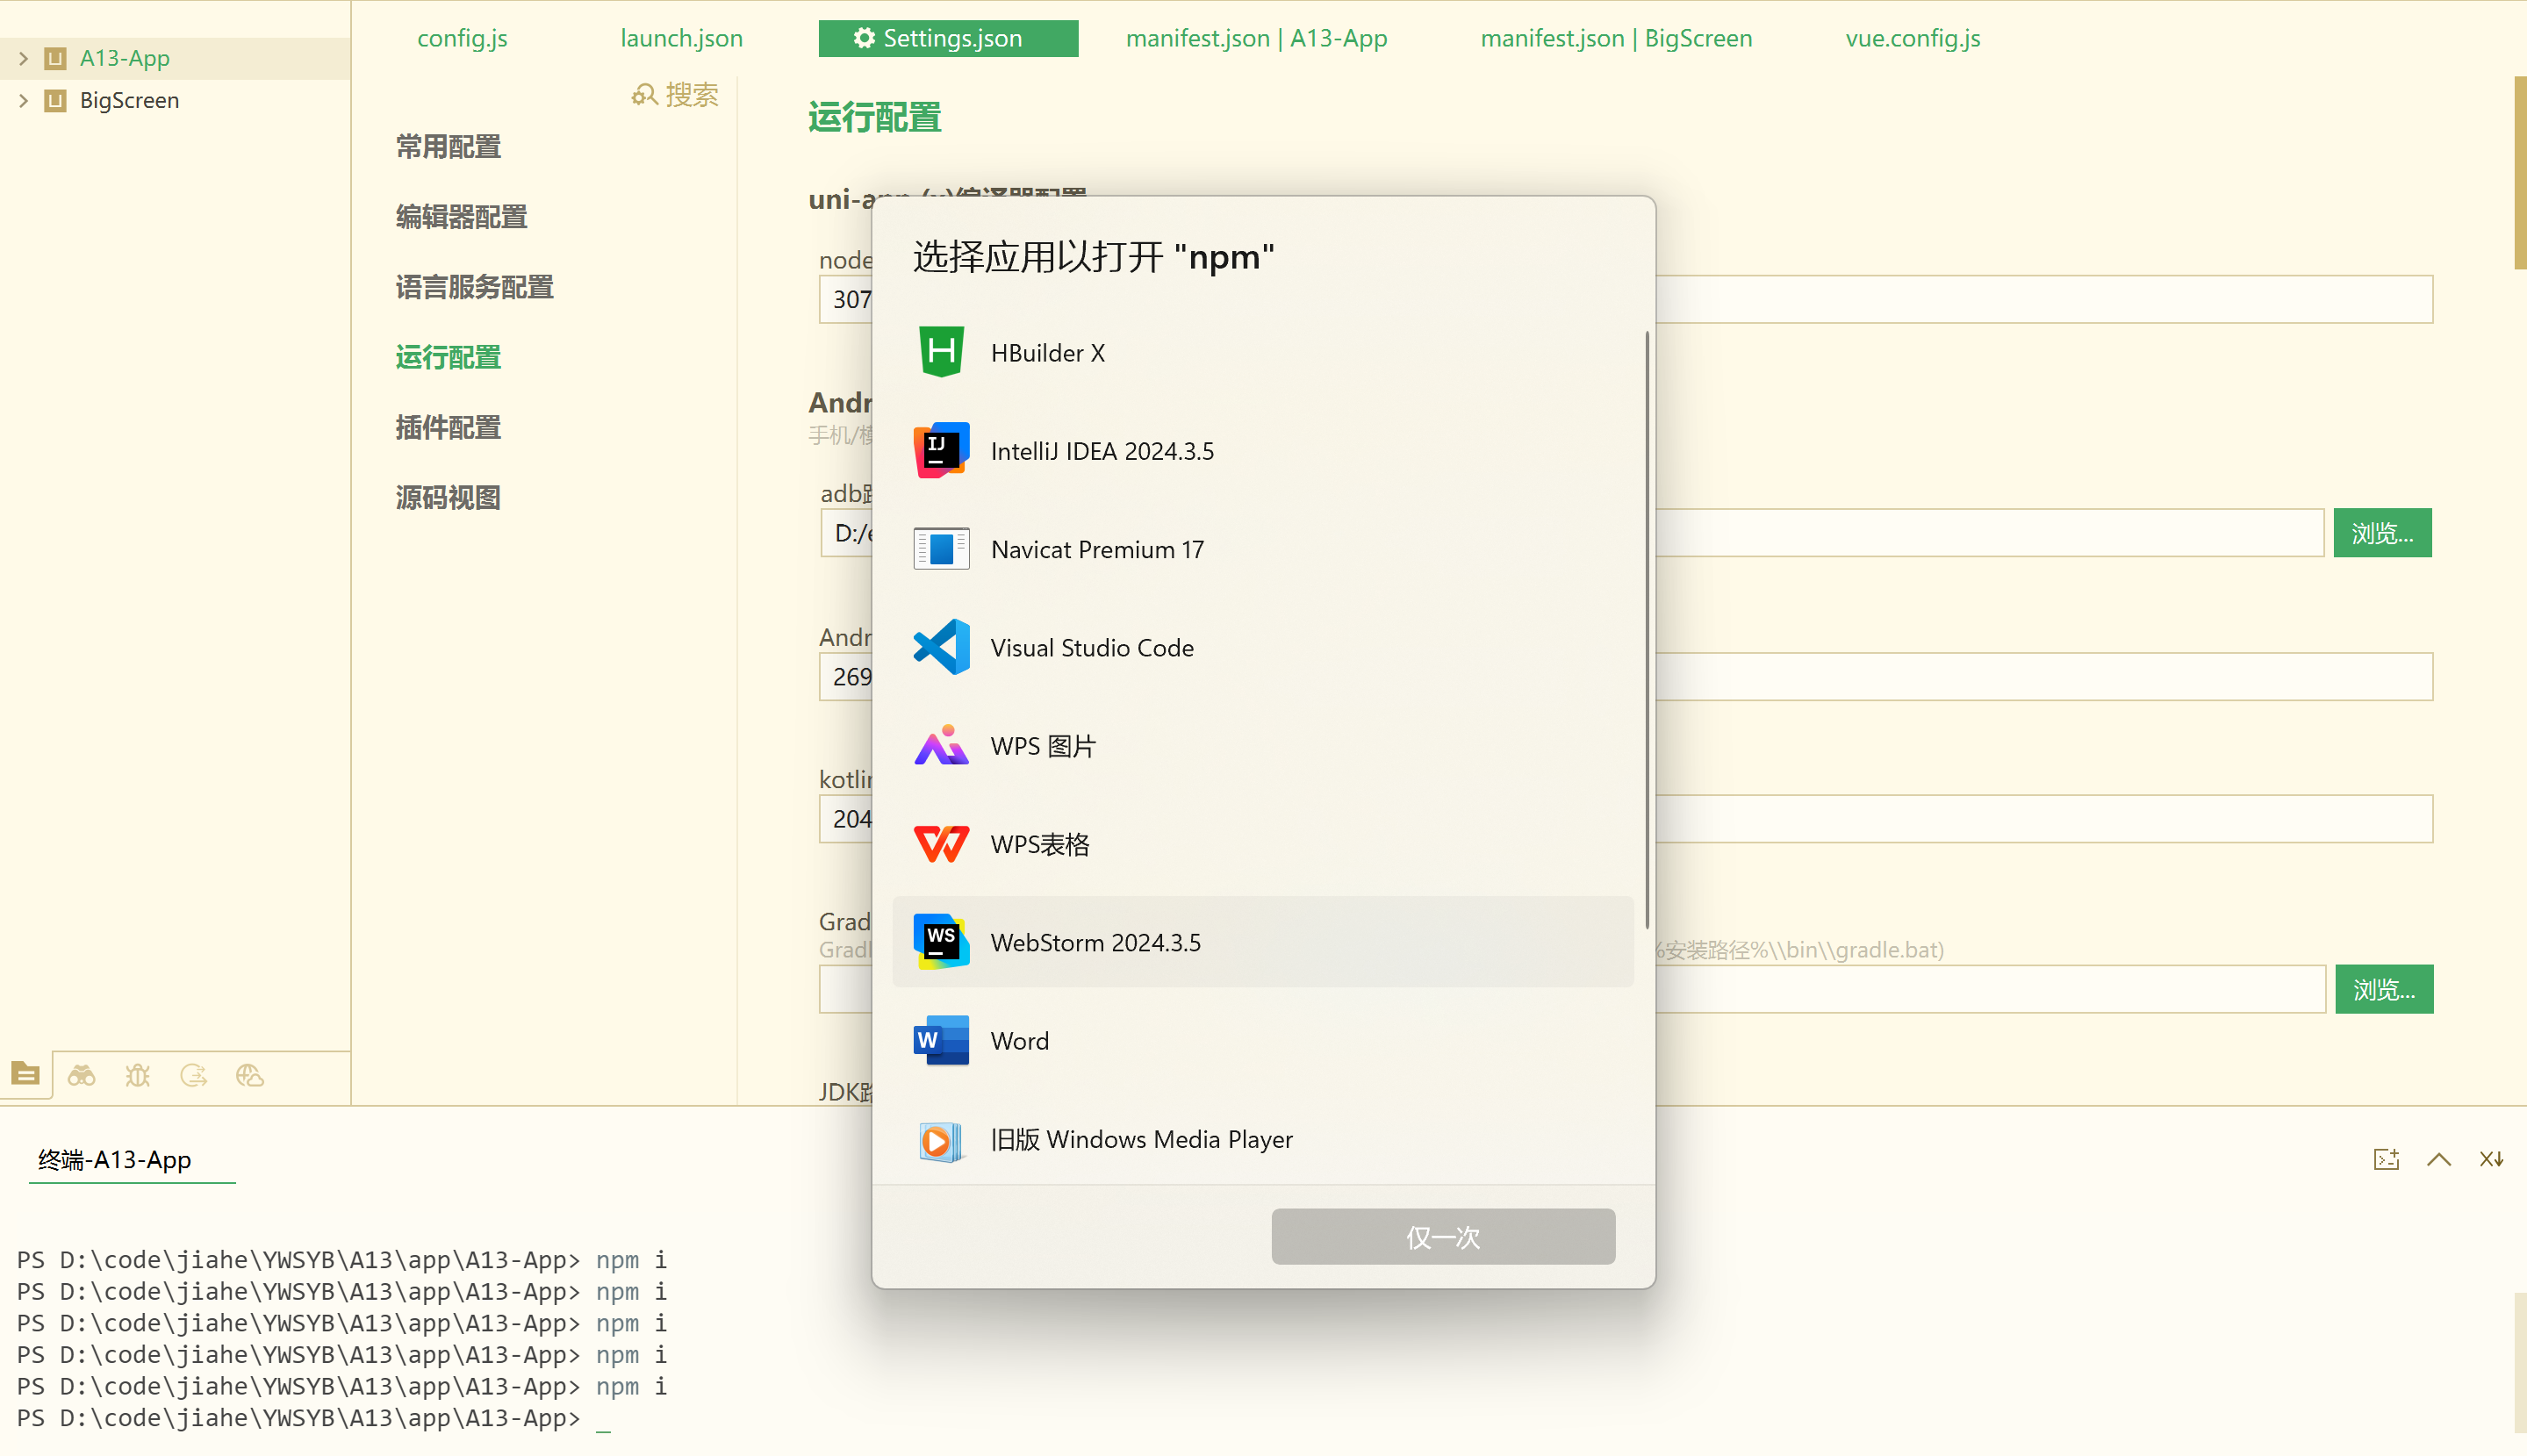Click the BigScreen project folder icon

(x=56, y=100)
